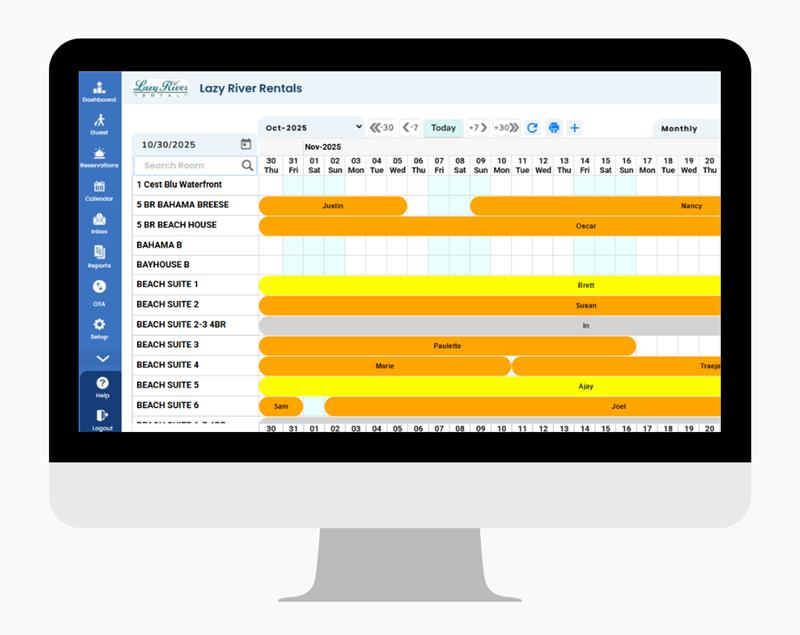Open the Oct-2025 month dropdown
Screen dimensions: 800x635
click(311, 127)
